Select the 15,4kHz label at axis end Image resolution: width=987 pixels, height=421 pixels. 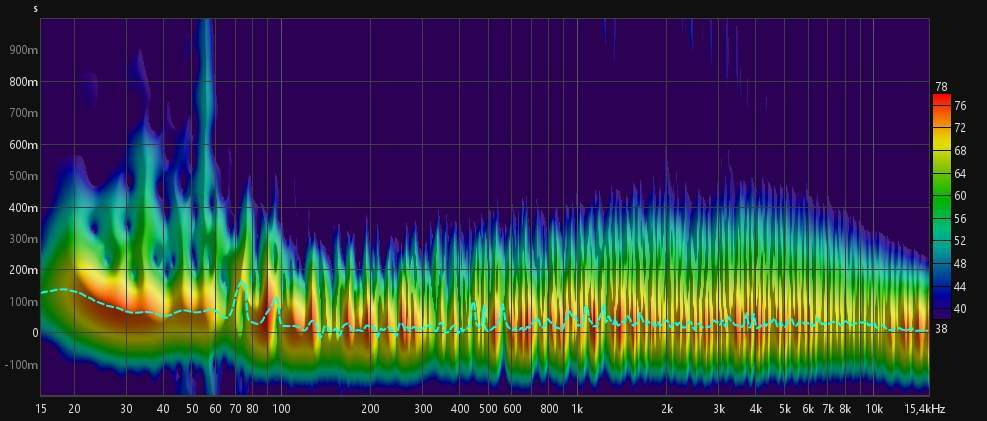(x=923, y=409)
